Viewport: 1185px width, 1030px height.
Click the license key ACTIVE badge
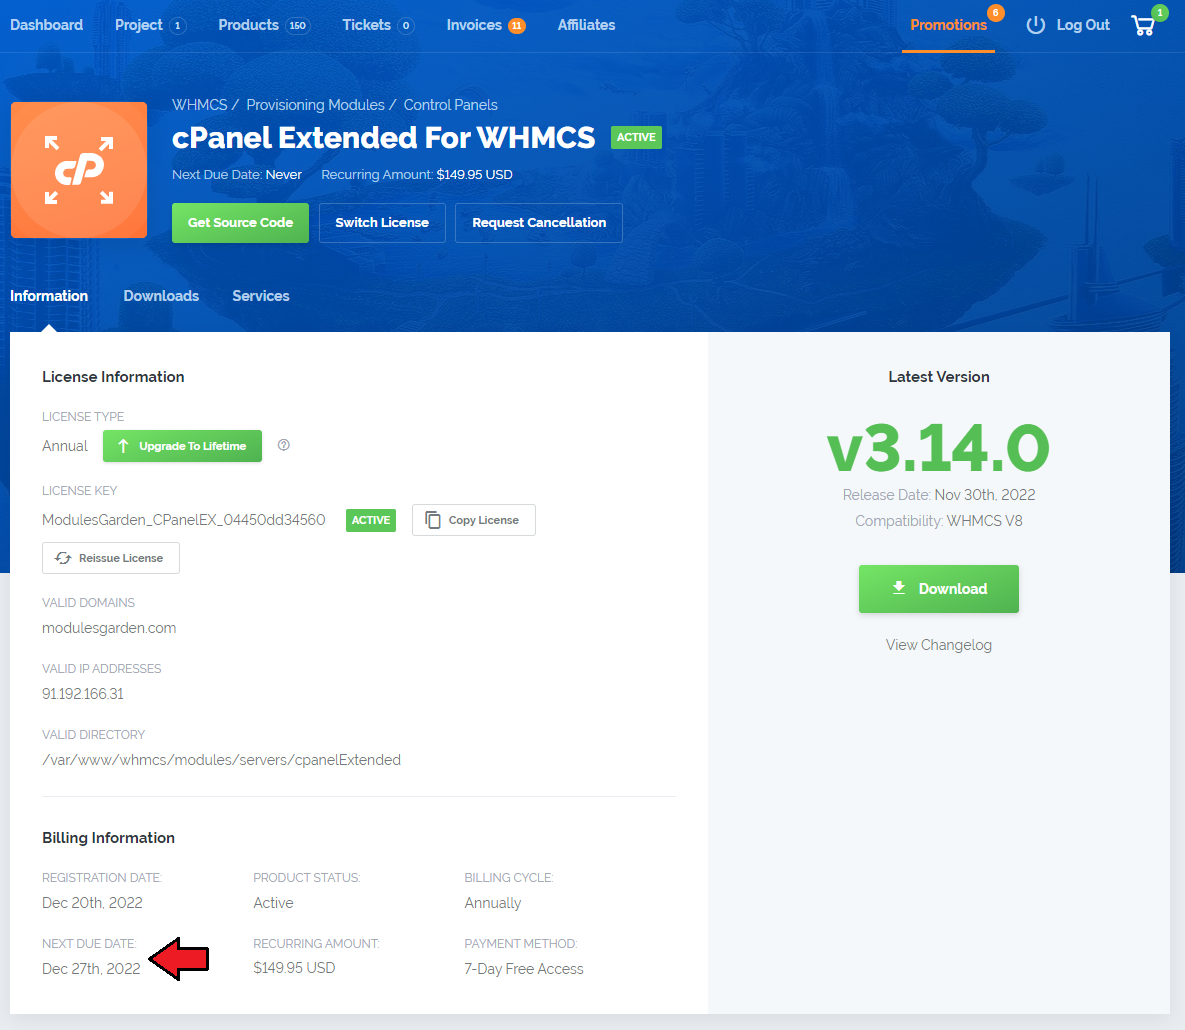371,520
